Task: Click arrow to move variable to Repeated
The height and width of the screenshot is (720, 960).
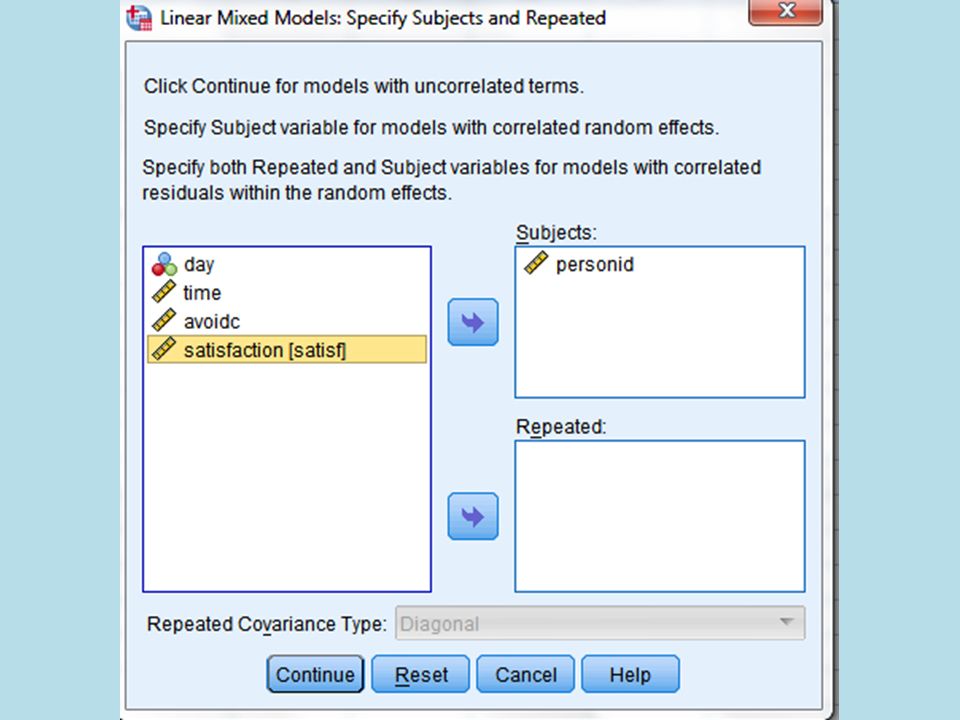Action: click(x=473, y=516)
